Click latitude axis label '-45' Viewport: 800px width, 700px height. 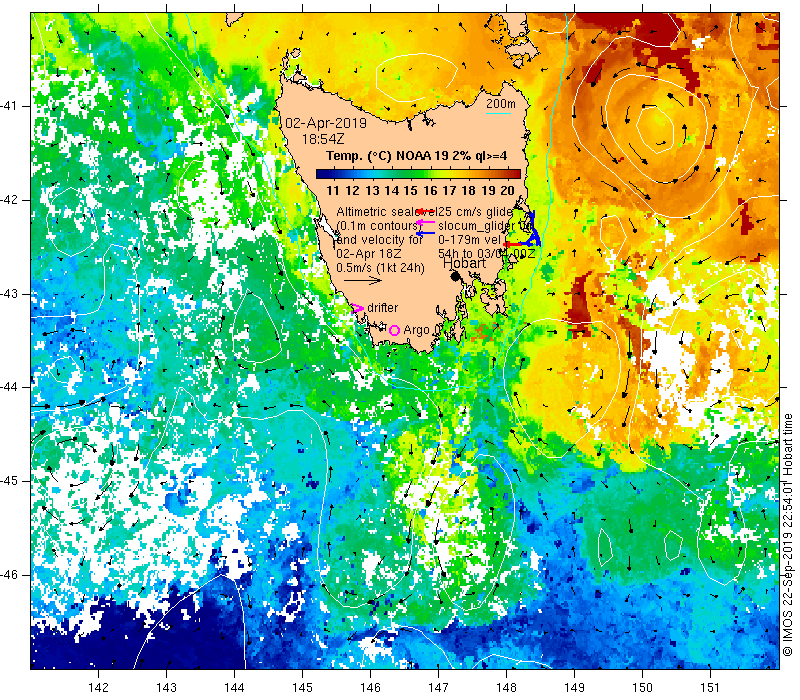pyautogui.click(x=8, y=481)
